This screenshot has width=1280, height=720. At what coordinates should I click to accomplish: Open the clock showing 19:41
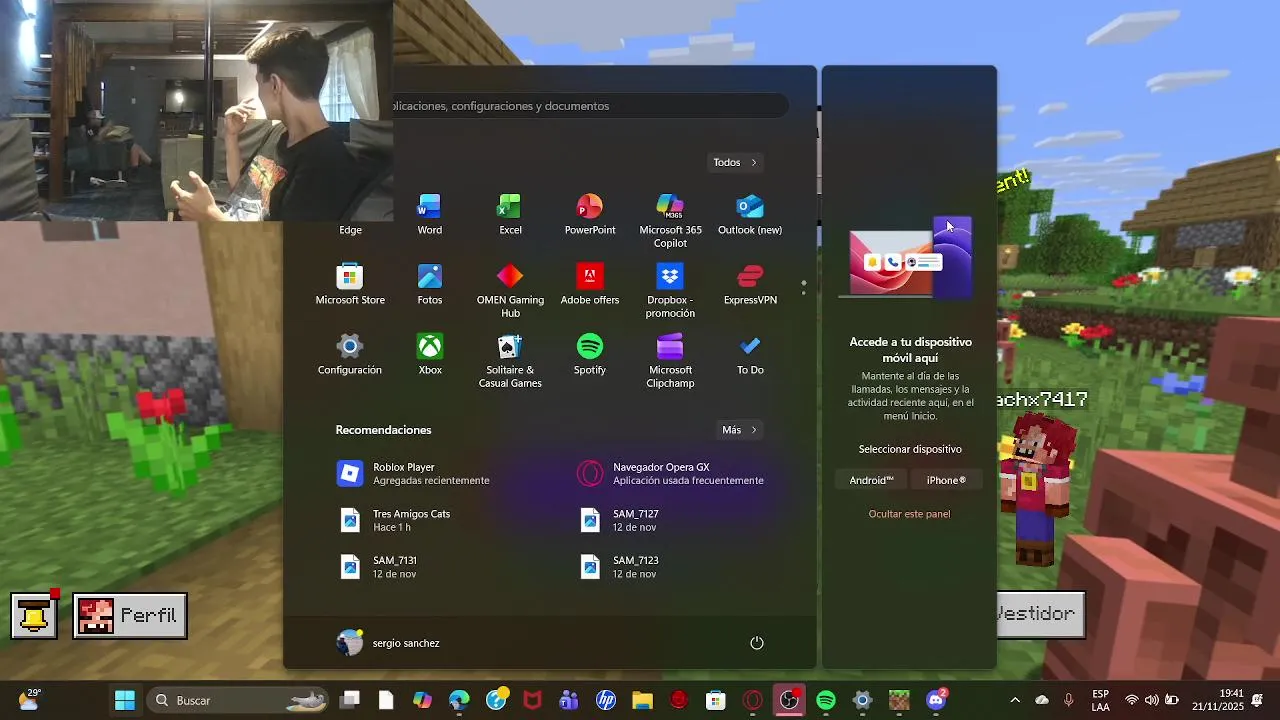click(x=1218, y=700)
